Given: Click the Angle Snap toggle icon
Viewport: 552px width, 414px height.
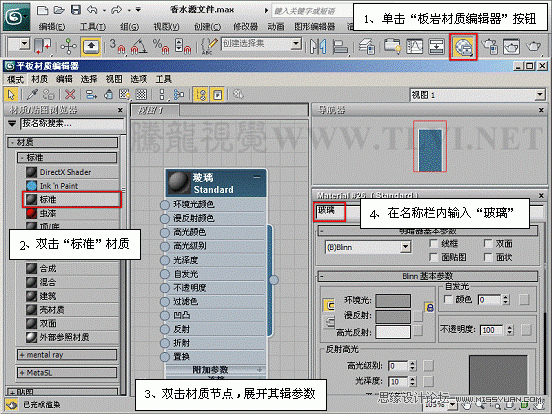Looking at the screenshot, I should 139,46.
